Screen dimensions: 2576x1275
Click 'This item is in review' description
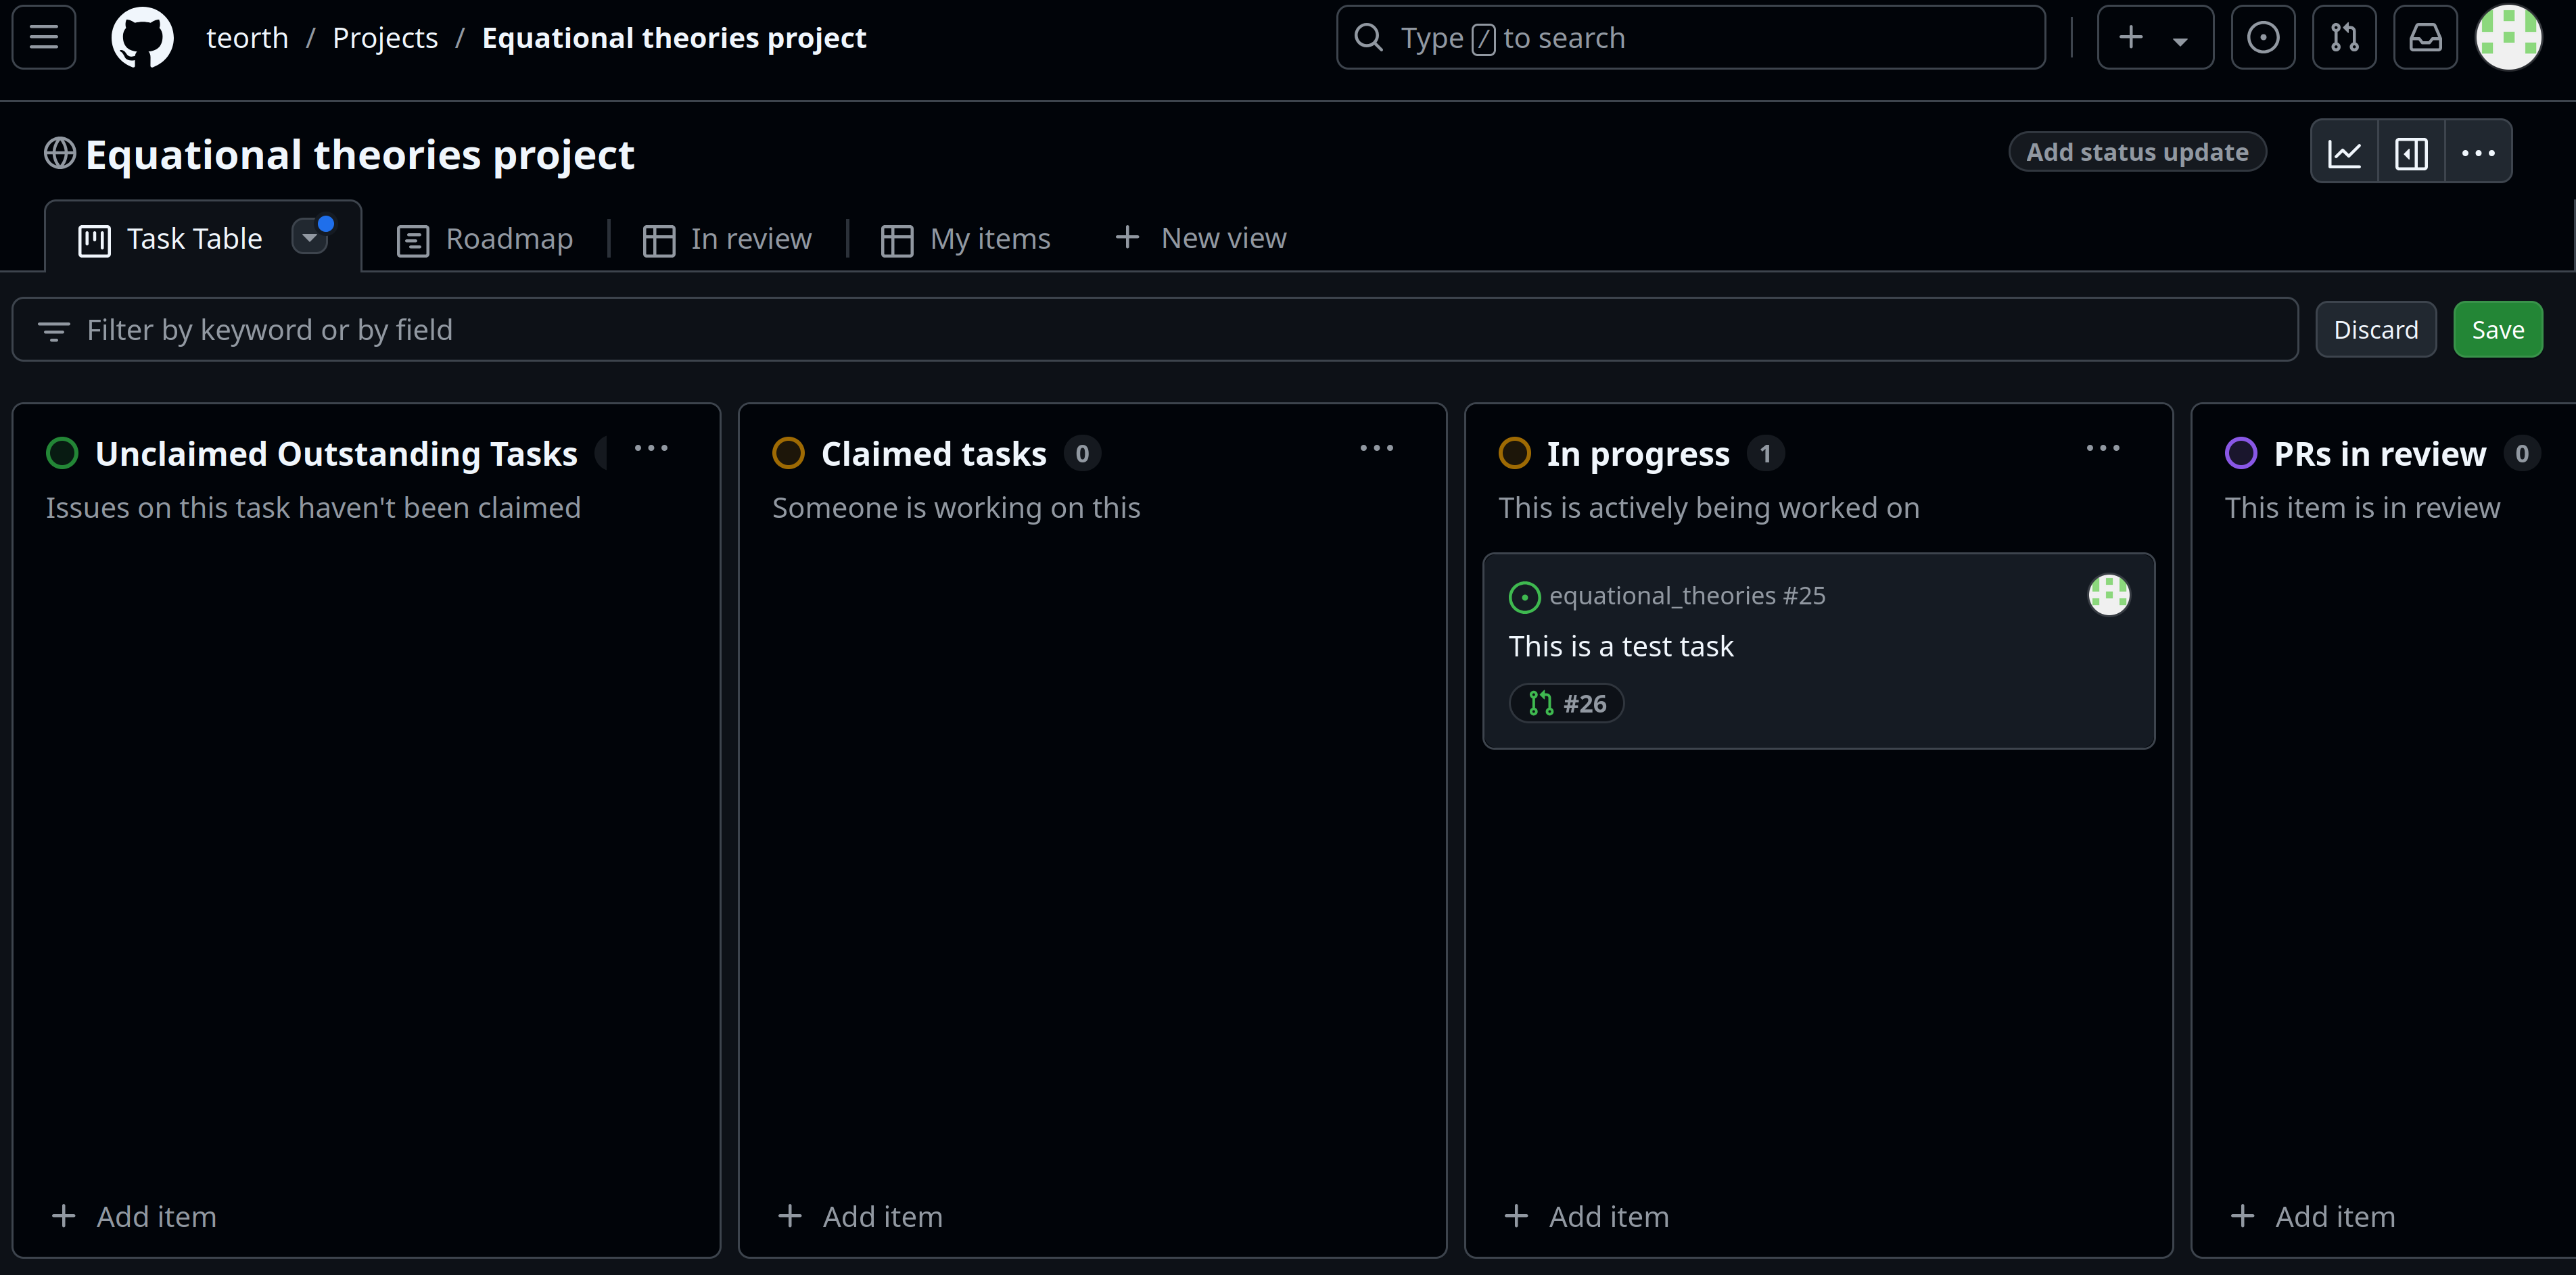click(2362, 508)
